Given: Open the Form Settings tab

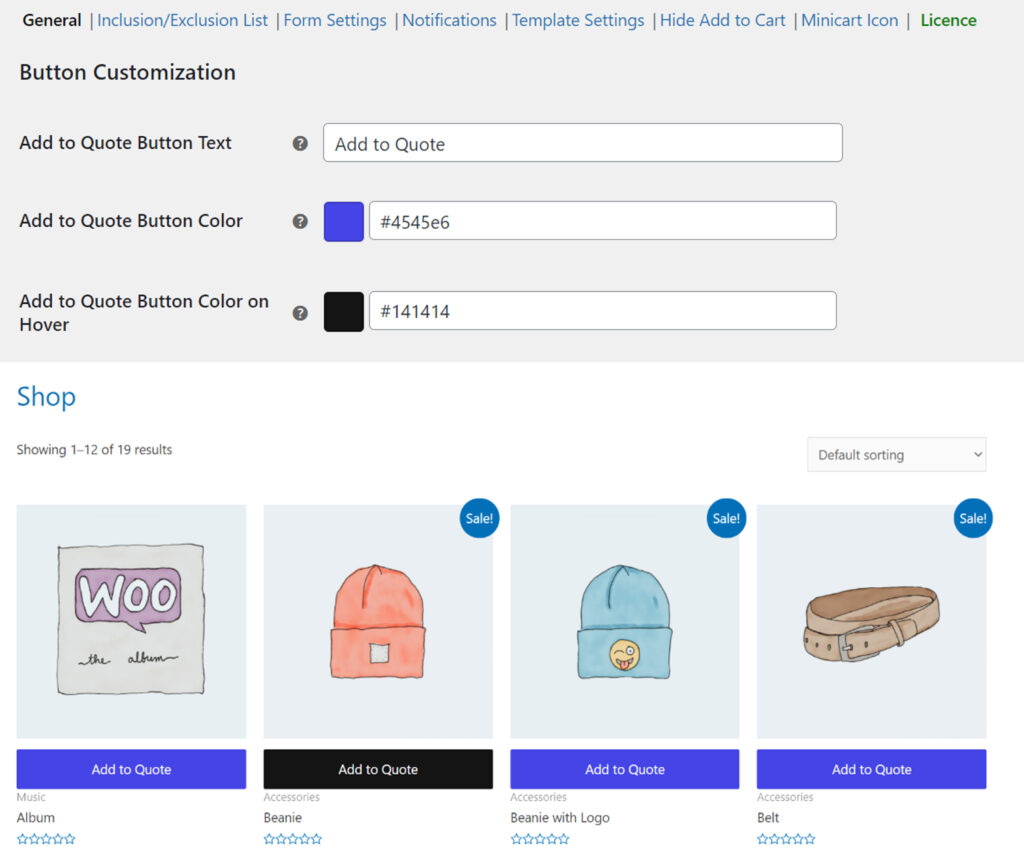Looking at the screenshot, I should (335, 20).
